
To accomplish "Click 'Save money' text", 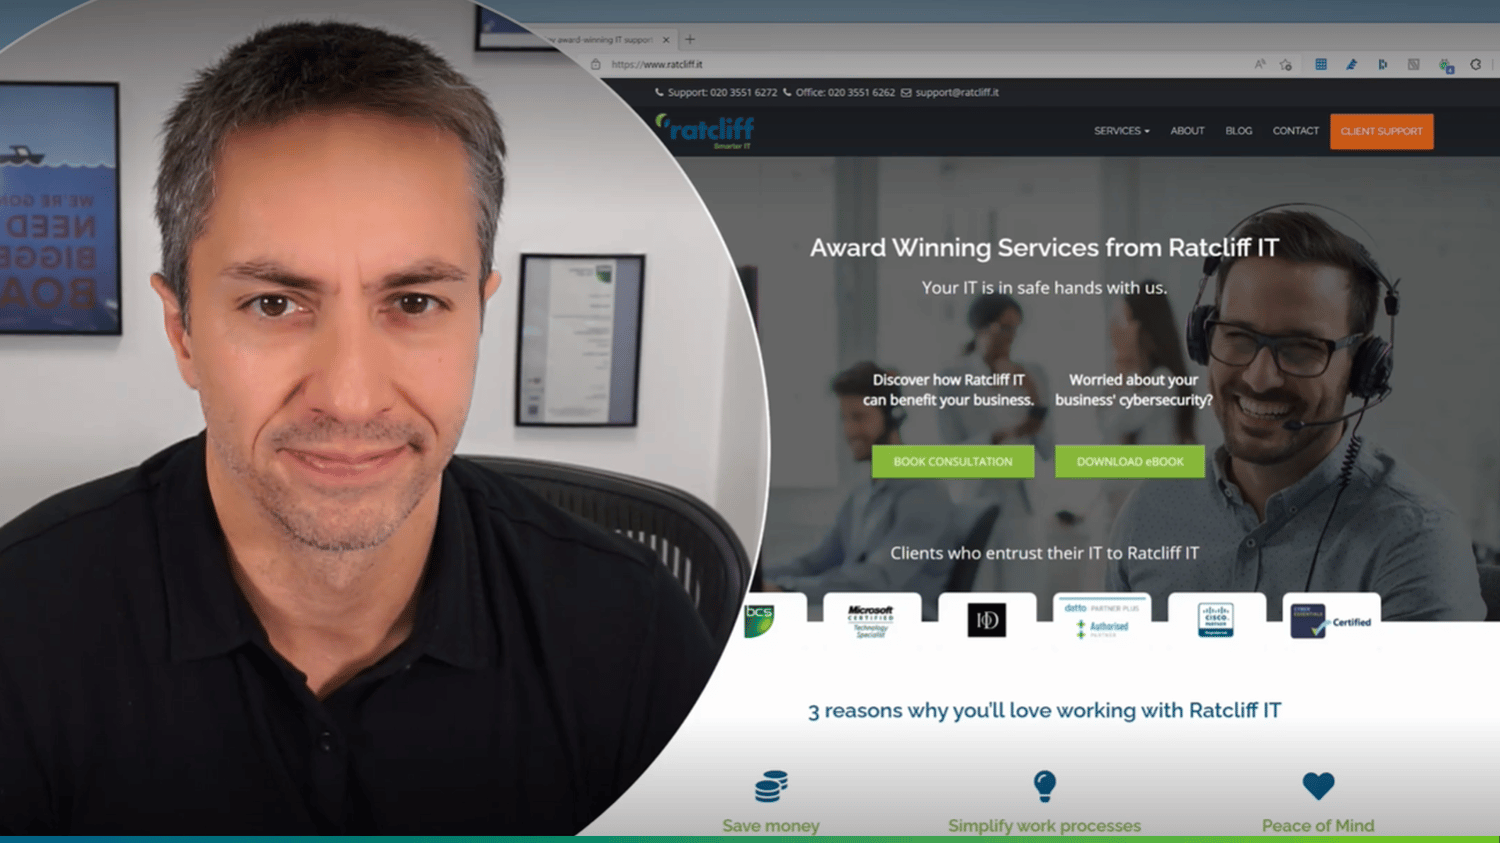I will point(771,826).
